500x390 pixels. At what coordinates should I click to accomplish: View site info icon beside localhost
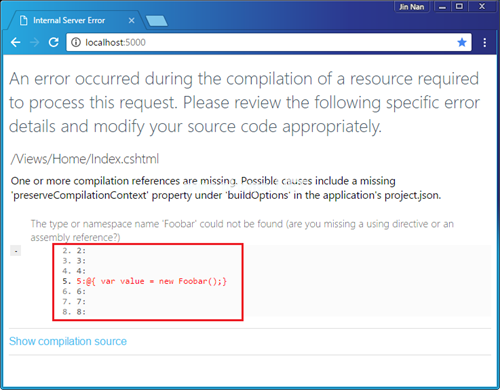pyautogui.click(x=76, y=42)
